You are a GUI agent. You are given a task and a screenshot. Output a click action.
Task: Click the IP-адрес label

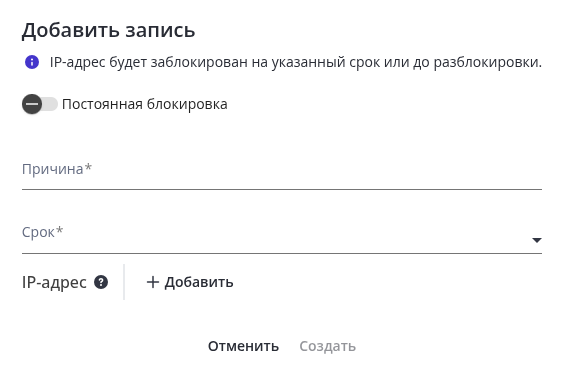(x=54, y=282)
